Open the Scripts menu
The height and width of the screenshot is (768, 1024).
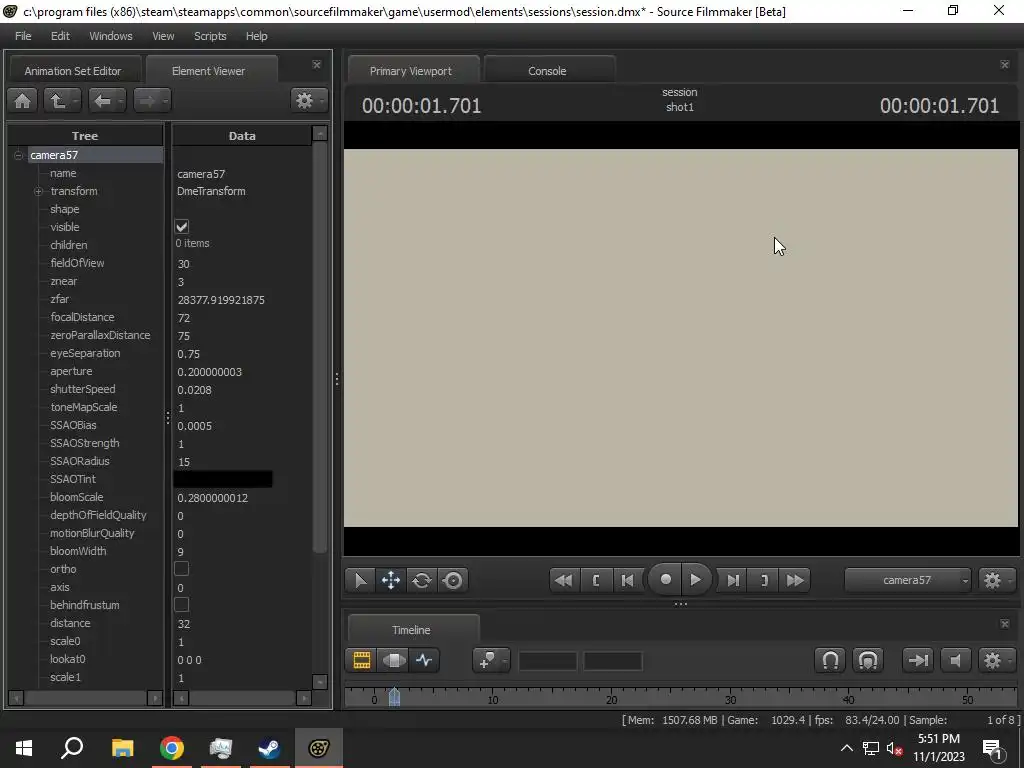[210, 36]
